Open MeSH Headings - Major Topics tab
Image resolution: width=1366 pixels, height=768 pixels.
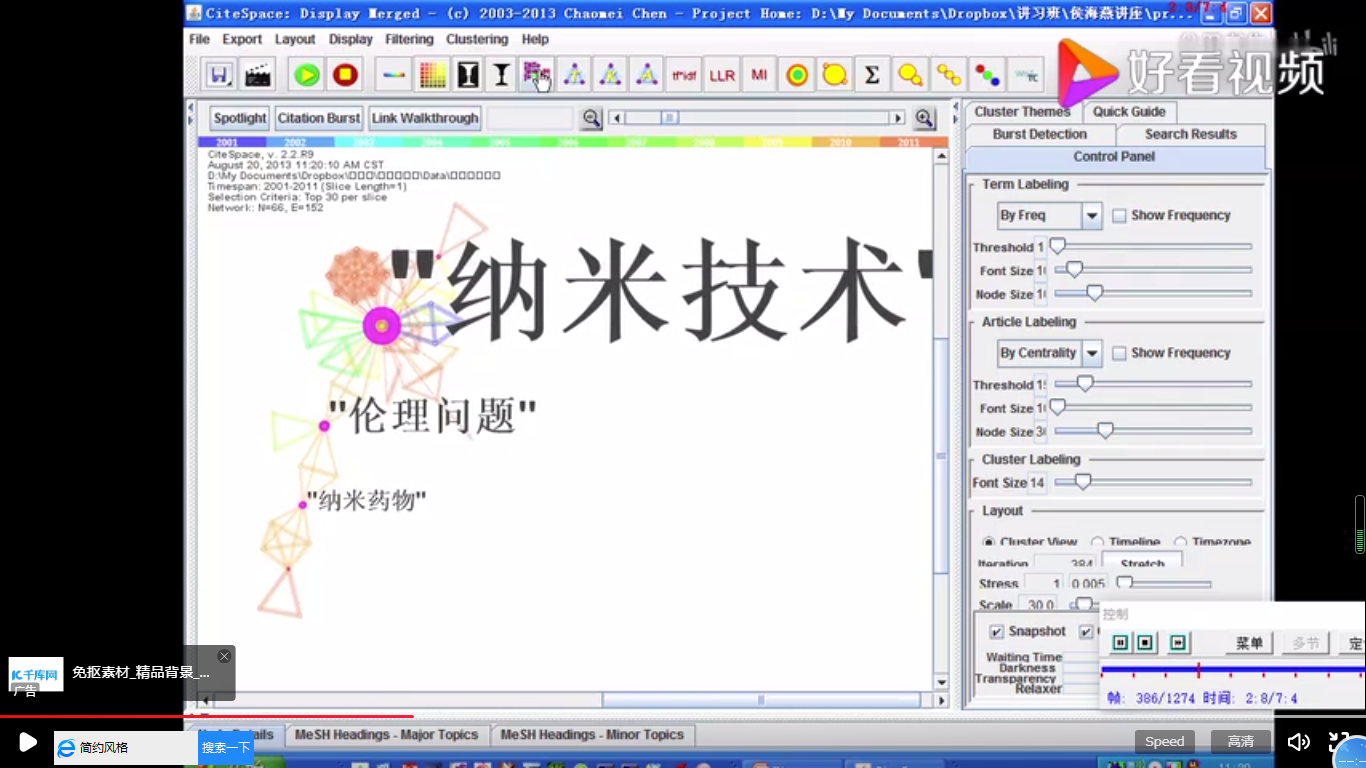[x=386, y=735]
